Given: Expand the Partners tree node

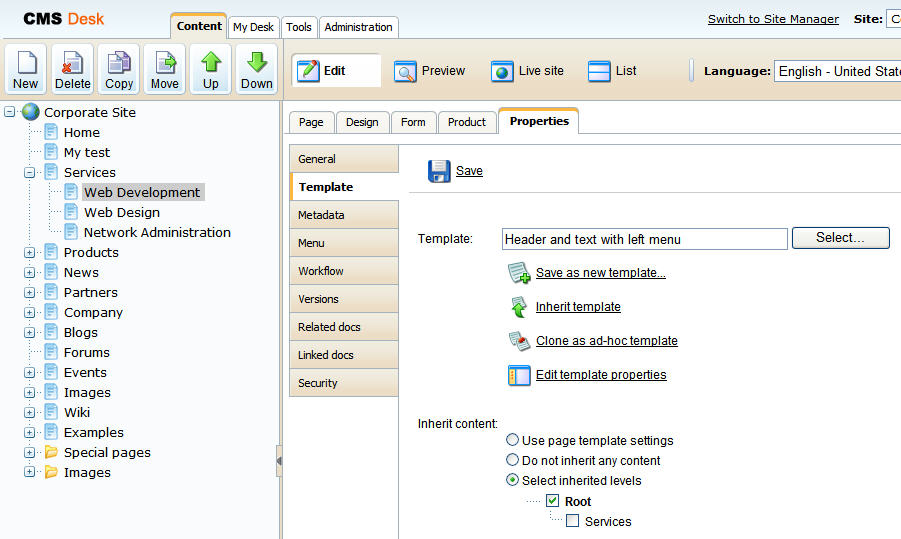Looking at the screenshot, I should 29,292.
